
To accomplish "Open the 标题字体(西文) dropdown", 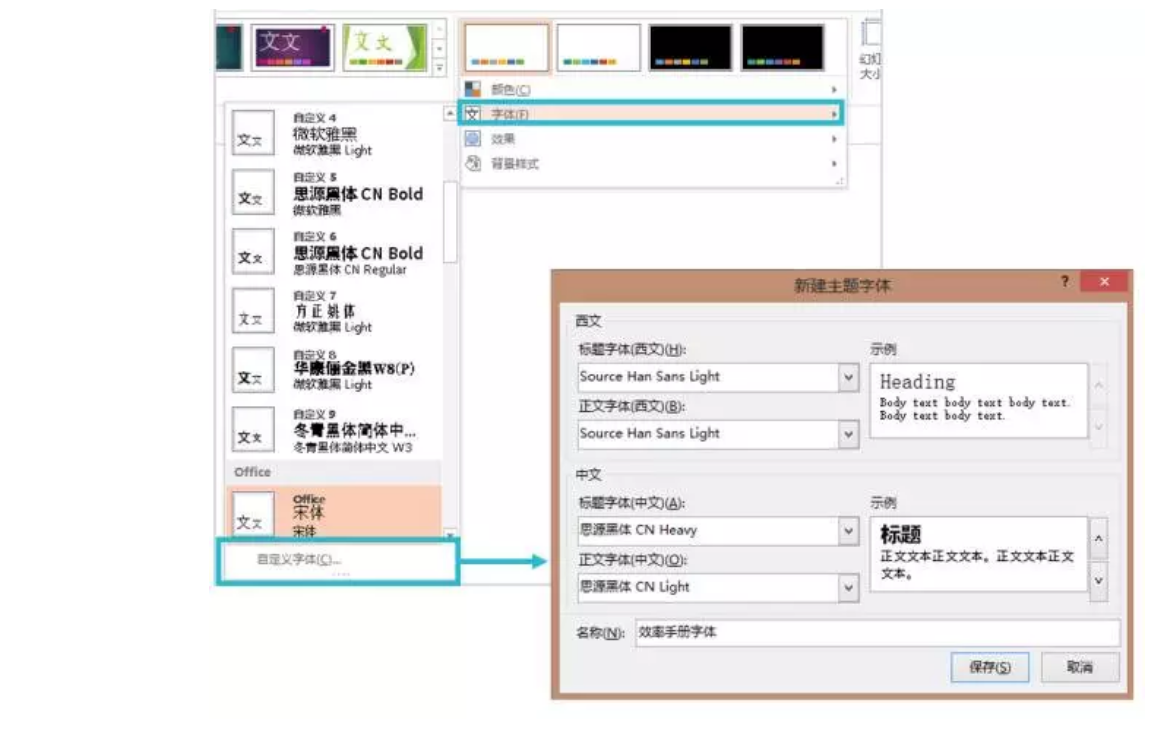I will [848, 377].
